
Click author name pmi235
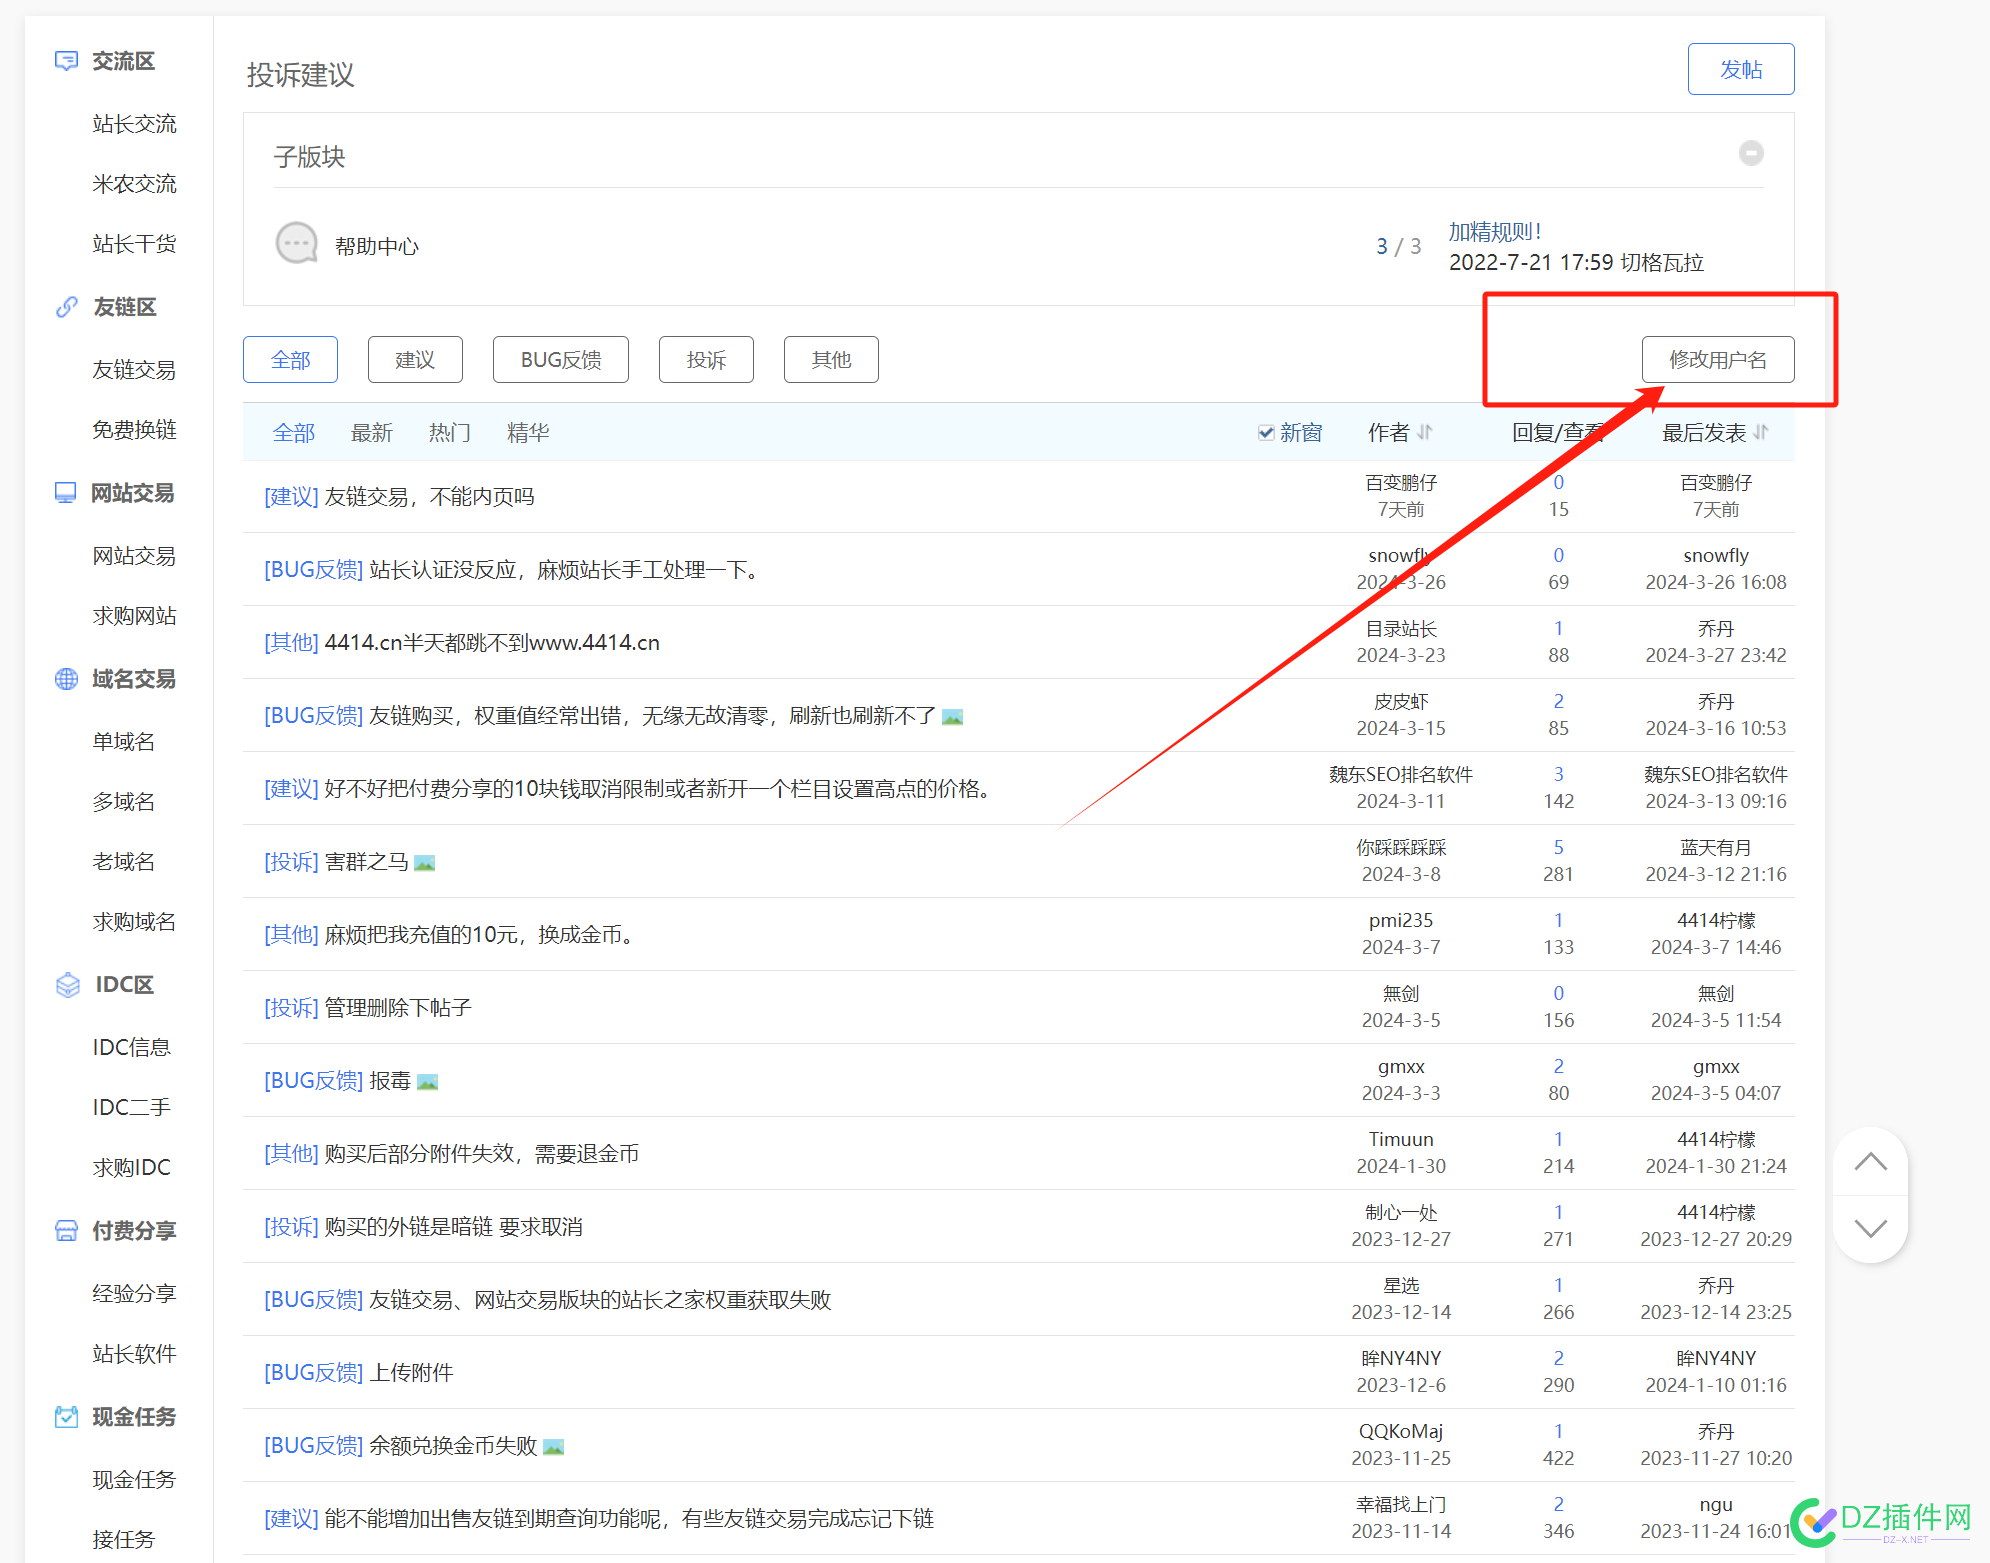tap(1400, 921)
